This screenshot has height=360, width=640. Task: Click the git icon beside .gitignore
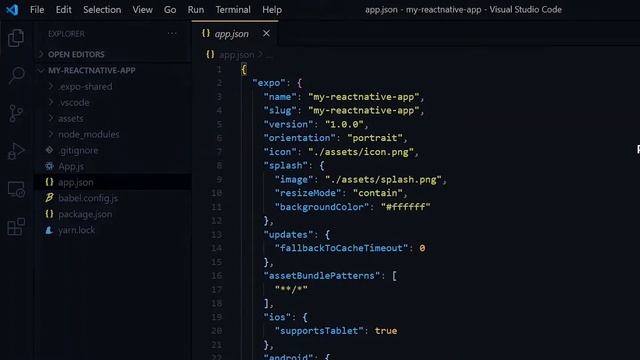[x=49, y=150]
